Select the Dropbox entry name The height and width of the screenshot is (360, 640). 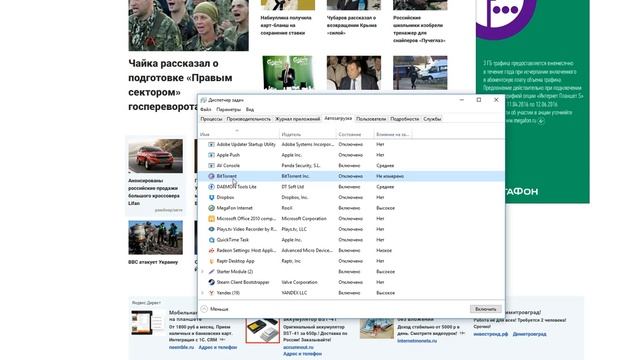pyautogui.click(x=225, y=198)
